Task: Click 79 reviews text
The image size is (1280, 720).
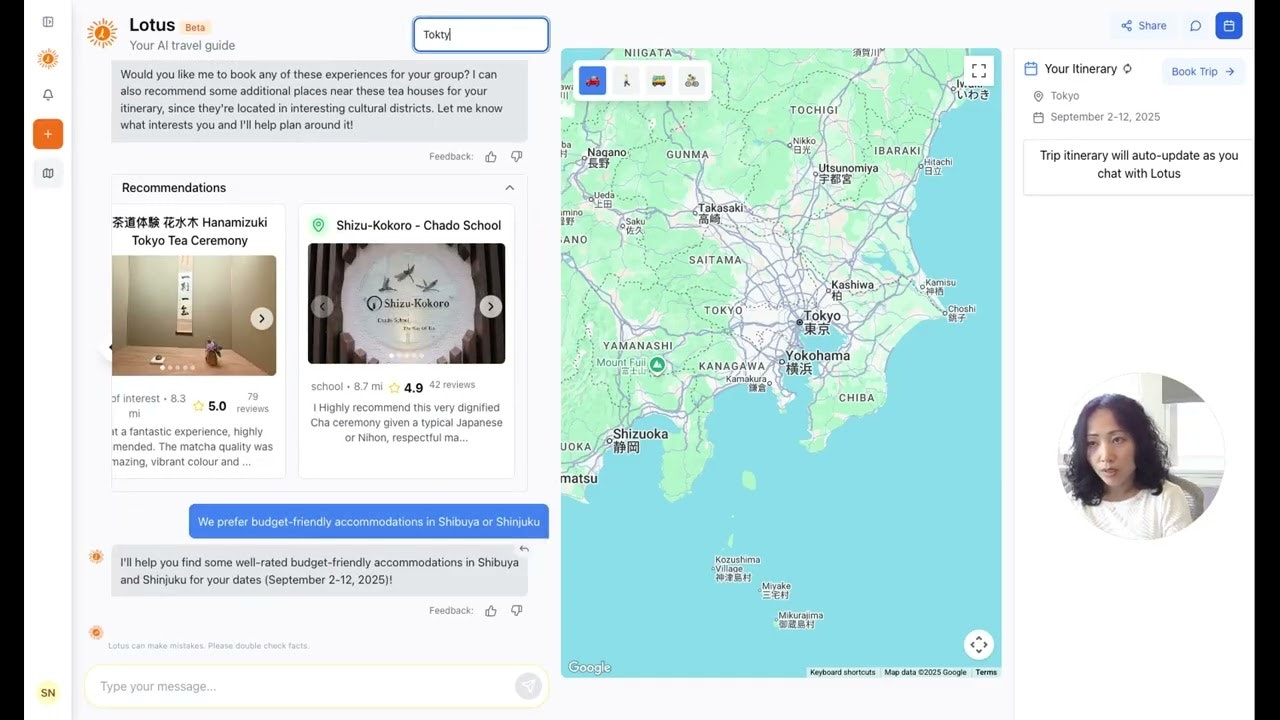Action: tap(253, 403)
